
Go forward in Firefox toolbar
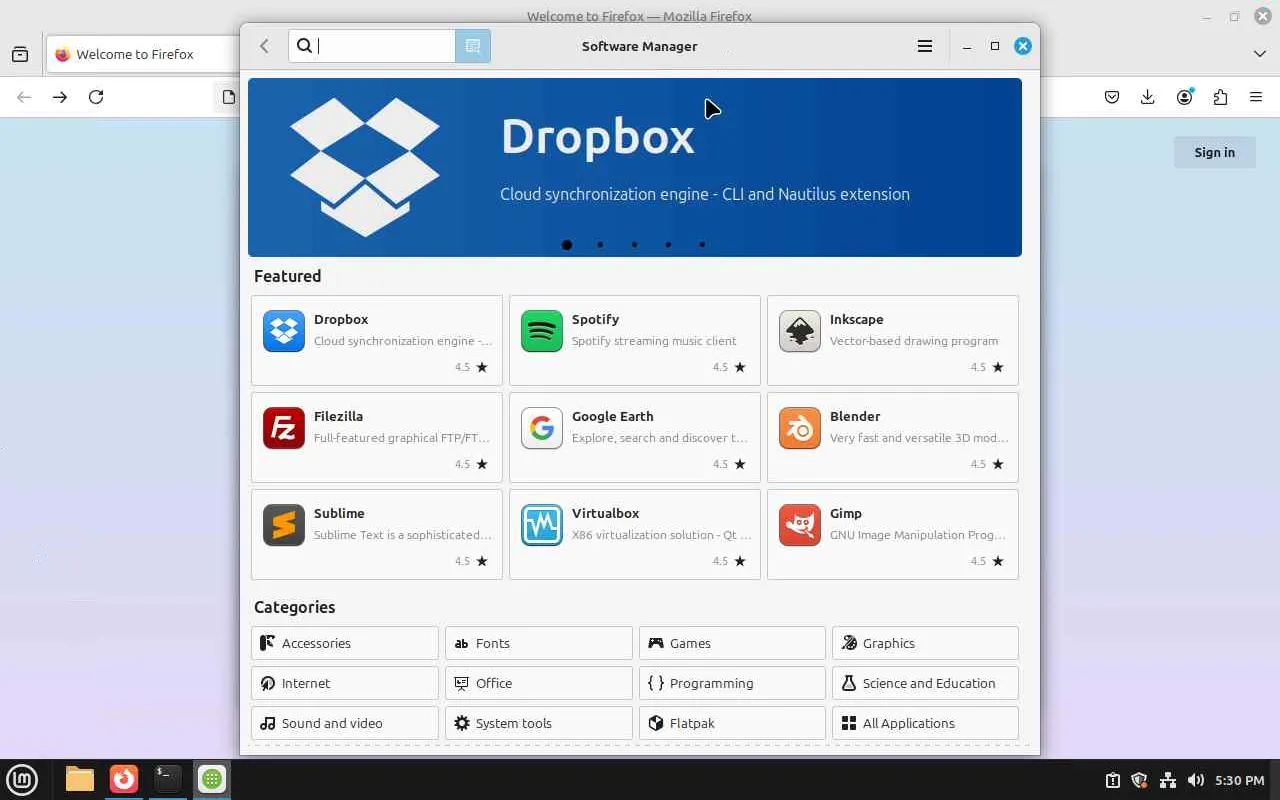point(60,97)
